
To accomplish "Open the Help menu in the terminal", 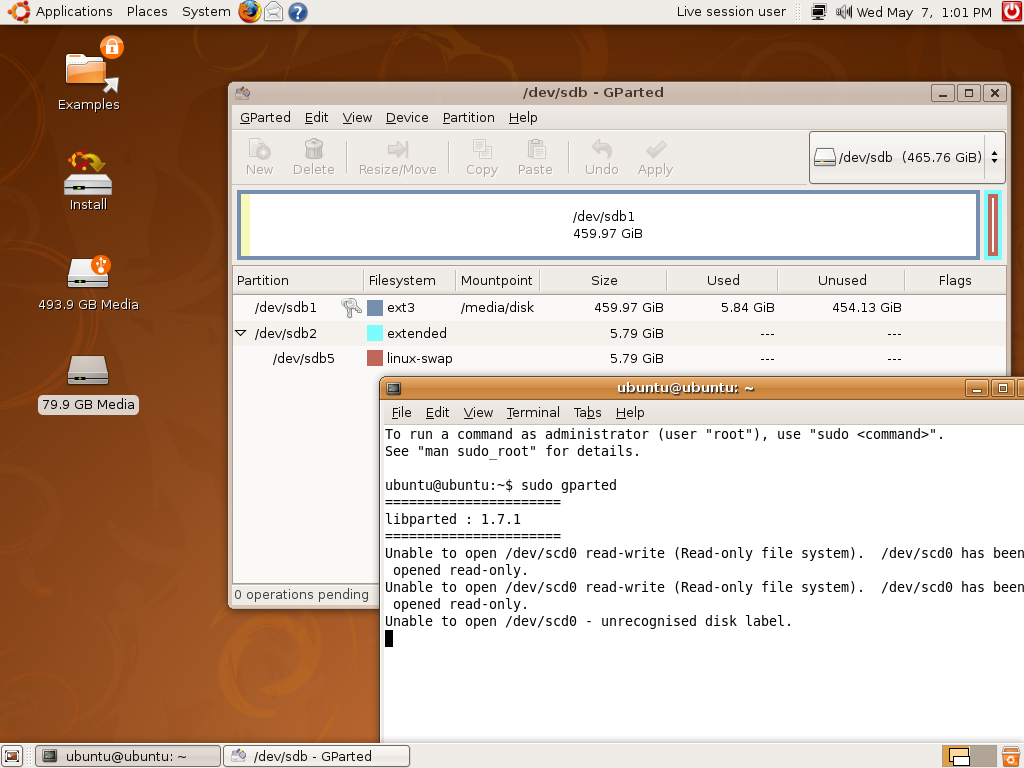I will coord(630,413).
